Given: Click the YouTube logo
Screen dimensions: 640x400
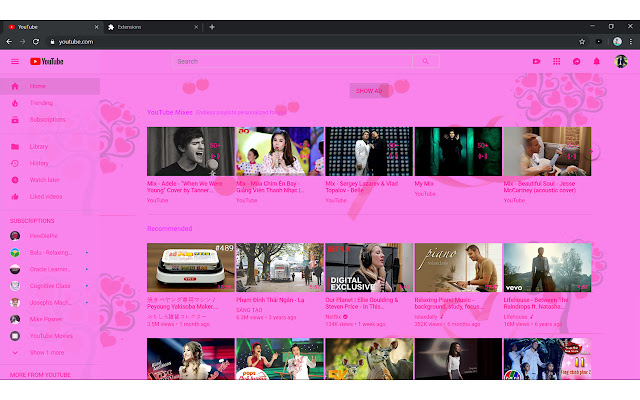Looking at the screenshot, I should [x=47, y=61].
